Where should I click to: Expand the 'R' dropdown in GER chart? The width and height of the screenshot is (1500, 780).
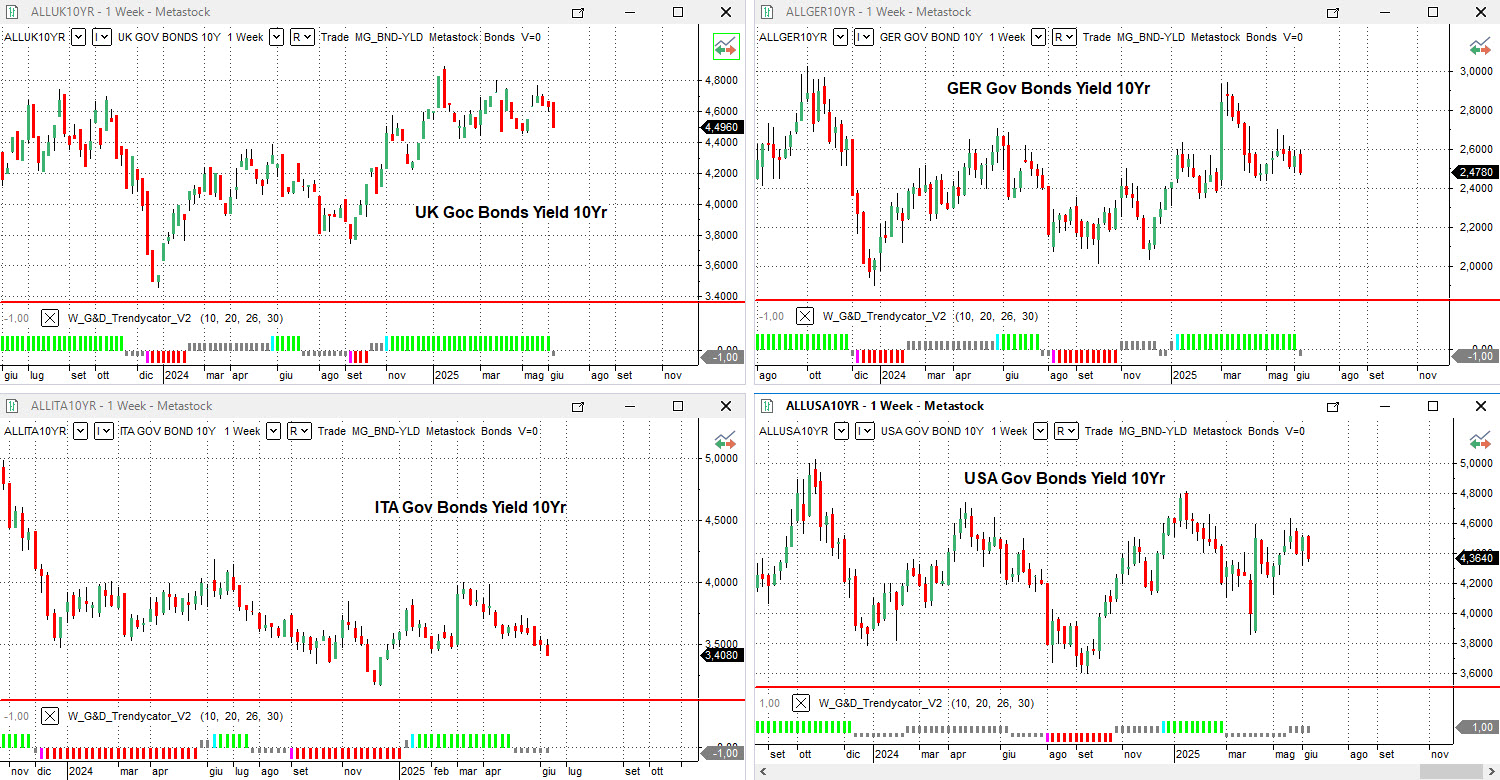tap(1064, 37)
